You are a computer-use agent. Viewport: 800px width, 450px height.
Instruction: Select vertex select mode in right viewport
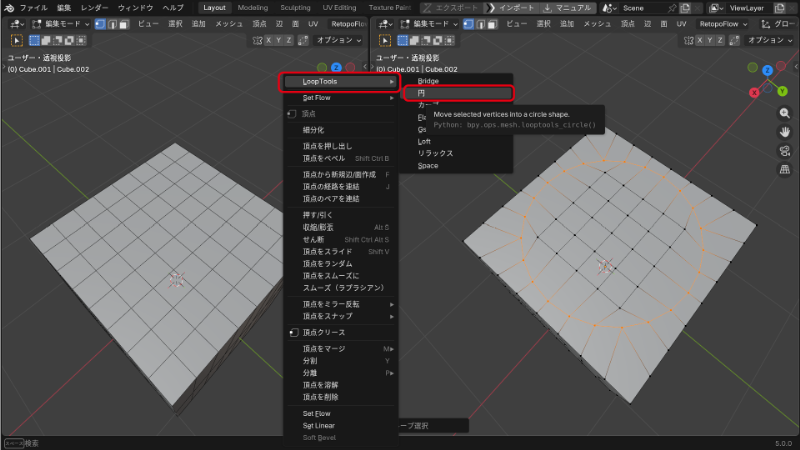coord(468,24)
